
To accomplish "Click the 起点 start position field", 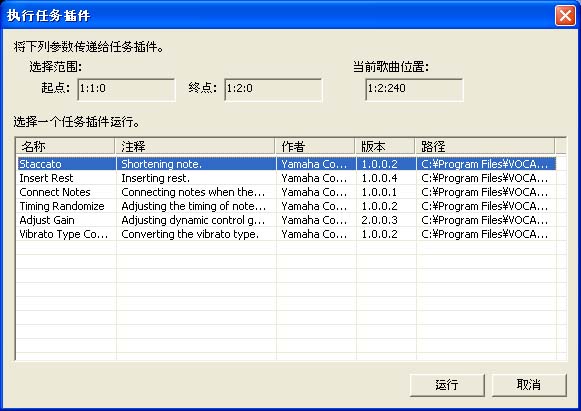I will point(126,89).
